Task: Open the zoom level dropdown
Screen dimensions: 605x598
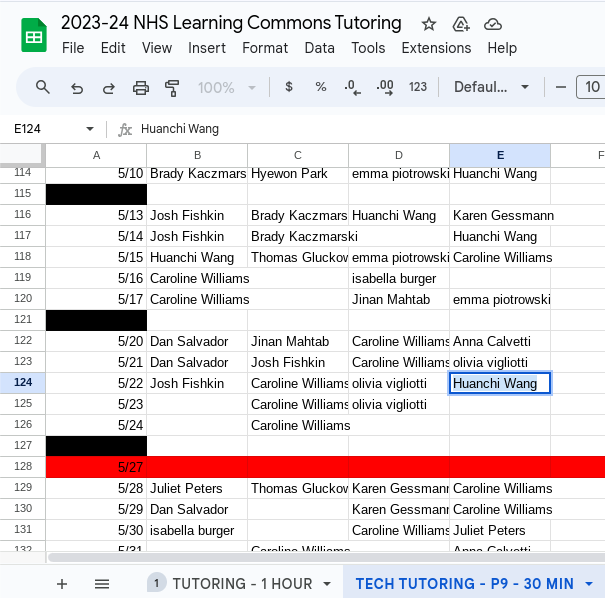Action: tap(226, 88)
